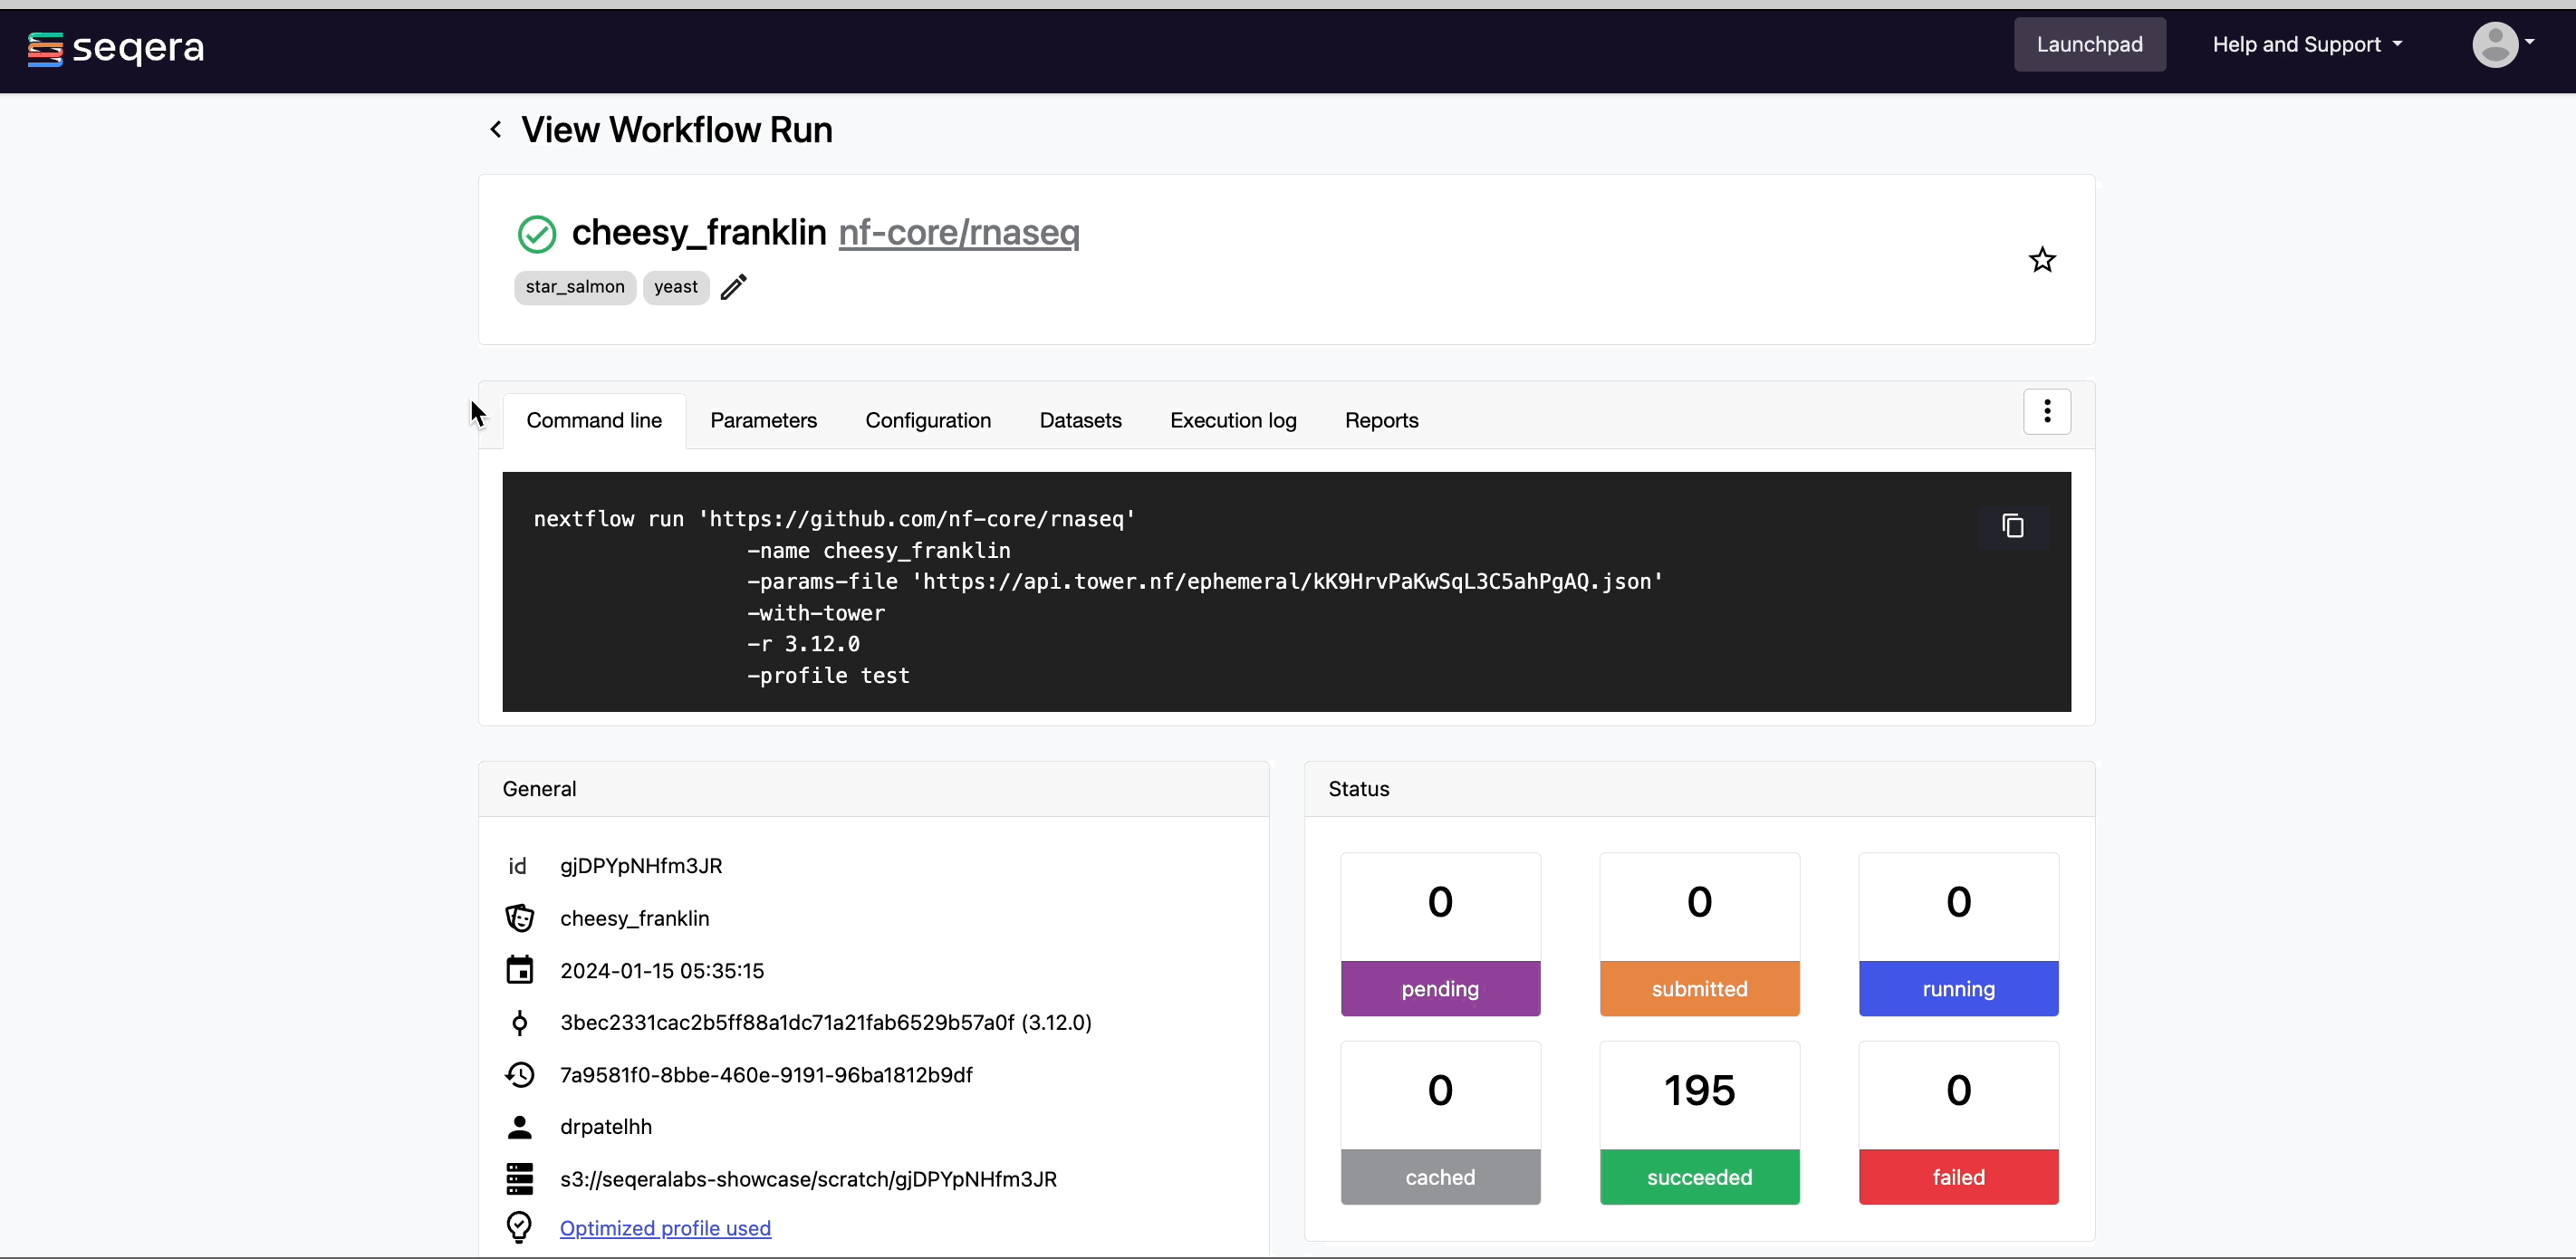This screenshot has width=2576, height=1259.
Task: Click the three-dot overflow menu button
Action: [2047, 411]
